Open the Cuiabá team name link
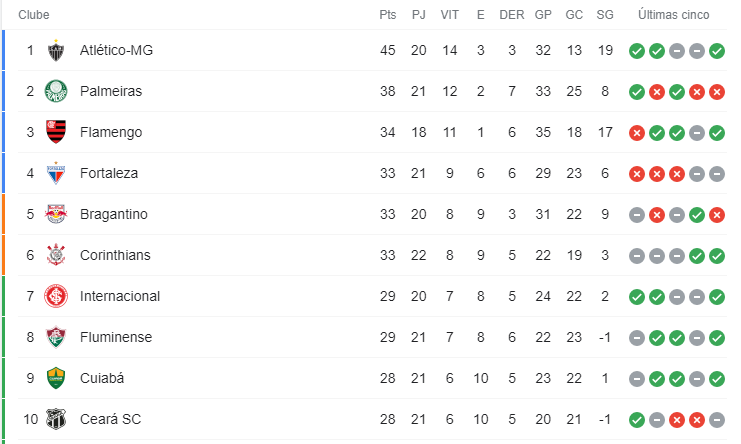This screenshot has height=444, width=741. [102, 378]
